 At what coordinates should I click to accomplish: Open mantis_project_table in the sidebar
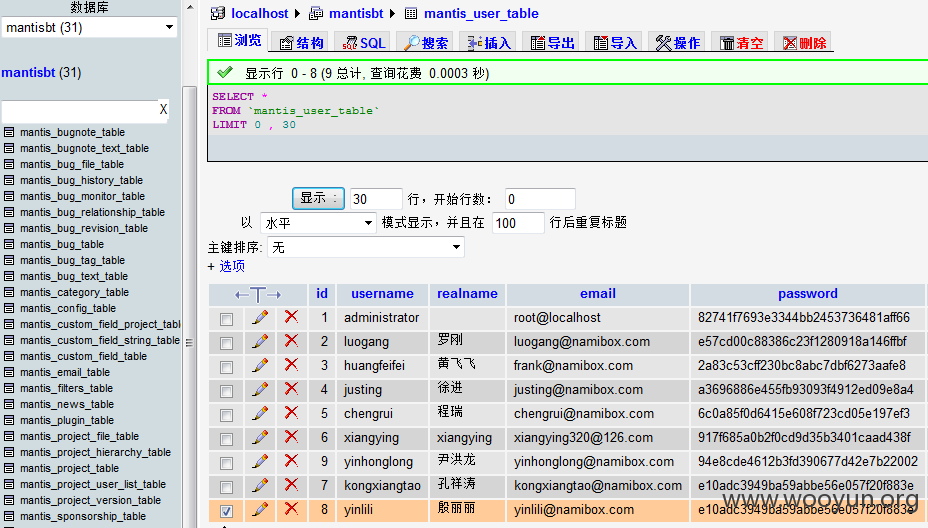coord(69,468)
